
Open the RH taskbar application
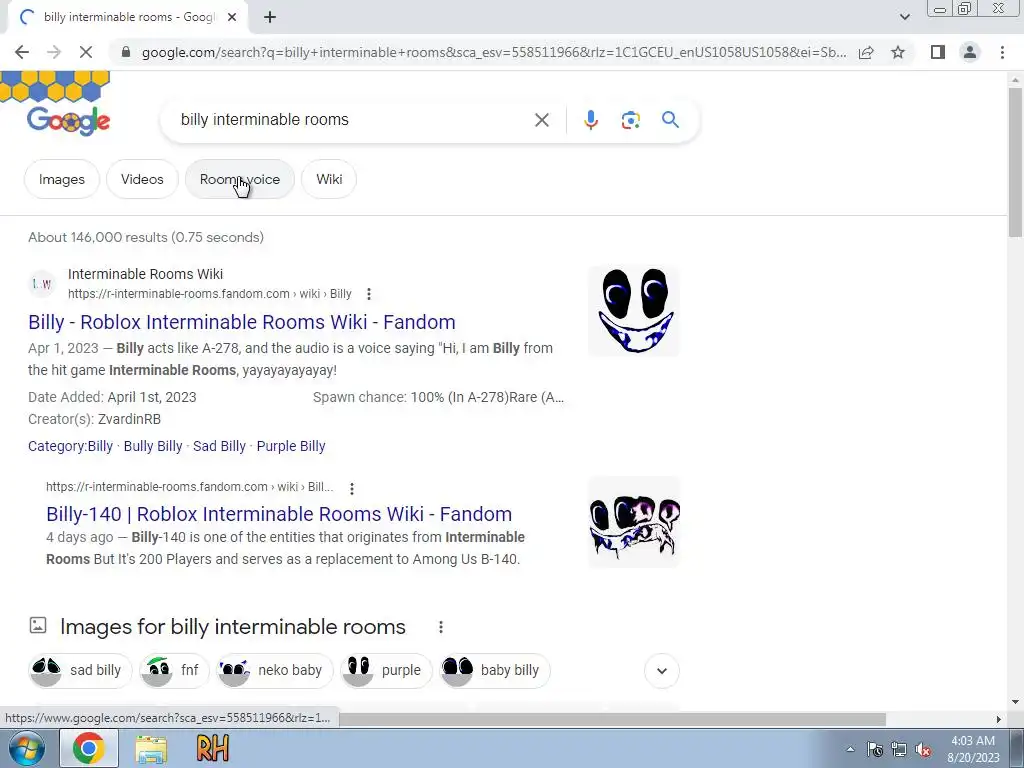click(x=212, y=748)
